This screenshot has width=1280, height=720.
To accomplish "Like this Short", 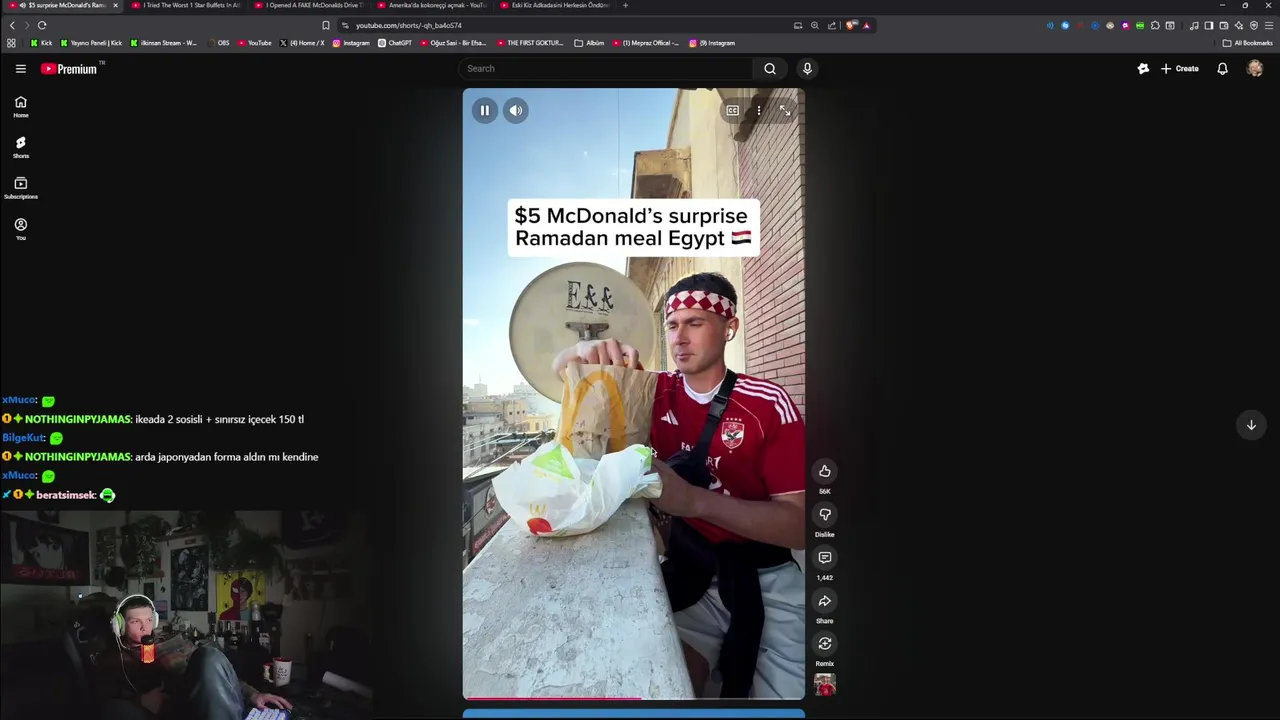I will coord(825,471).
